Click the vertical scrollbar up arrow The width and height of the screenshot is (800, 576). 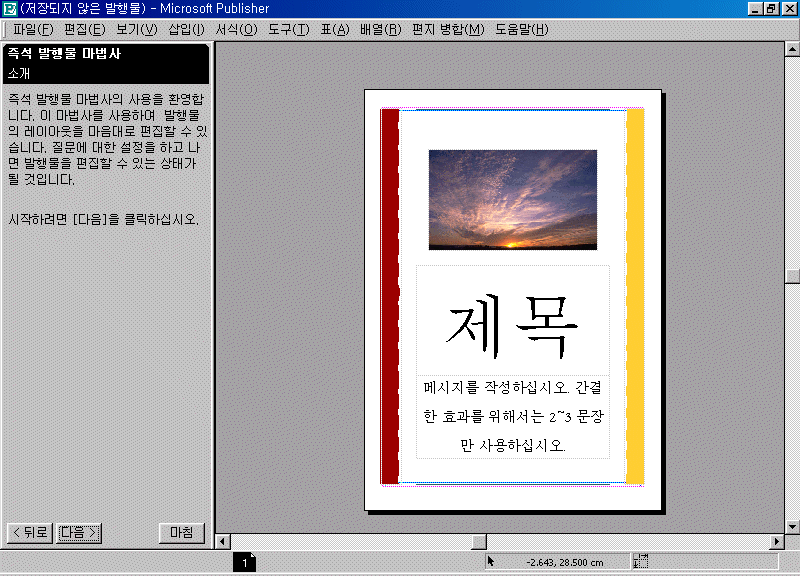point(792,48)
